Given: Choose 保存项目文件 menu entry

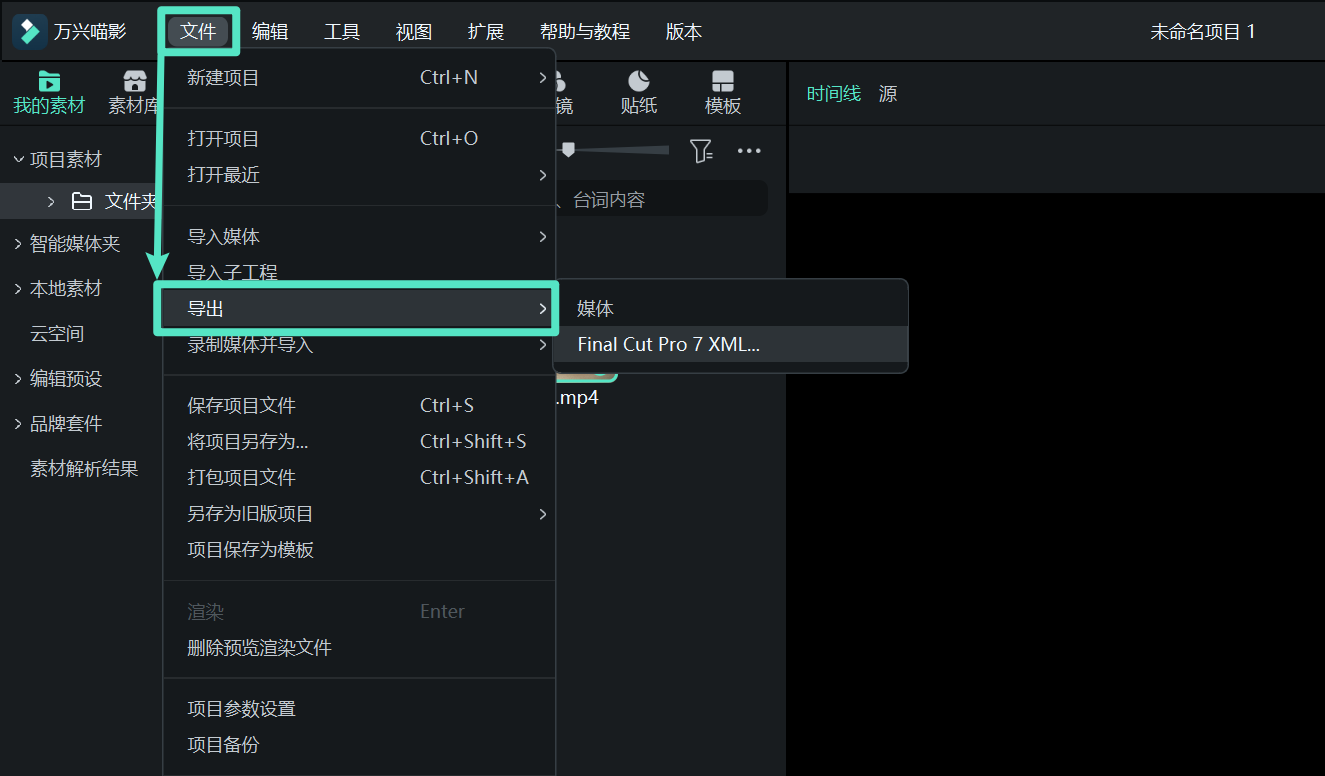Looking at the screenshot, I should pyautogui.click(x=359, y=405).
